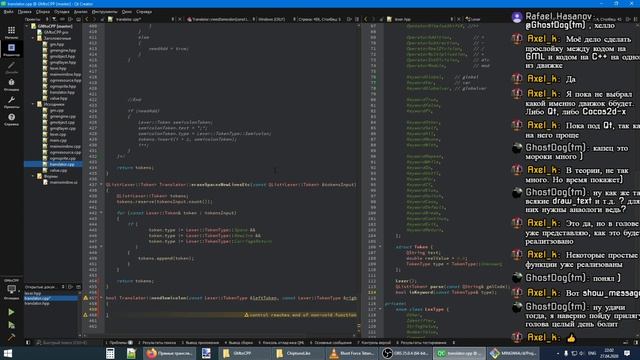Open the translator.cpp file selector dropdown
The width and height of the screenshot is (640, 360).
pos(141,19)
